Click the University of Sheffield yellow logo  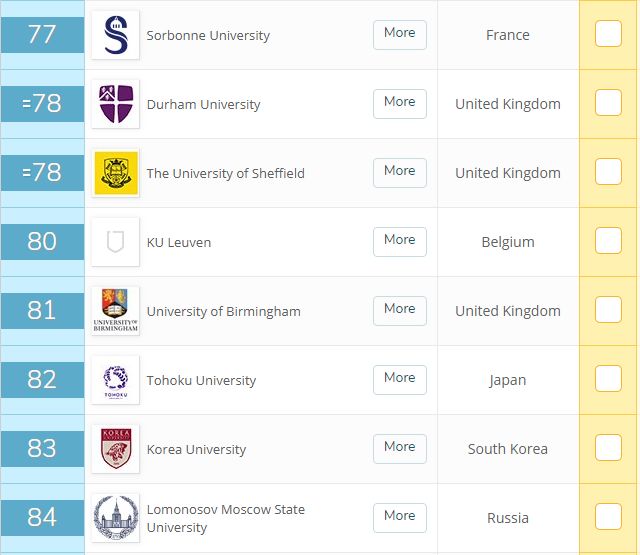[x=115, y=173]
